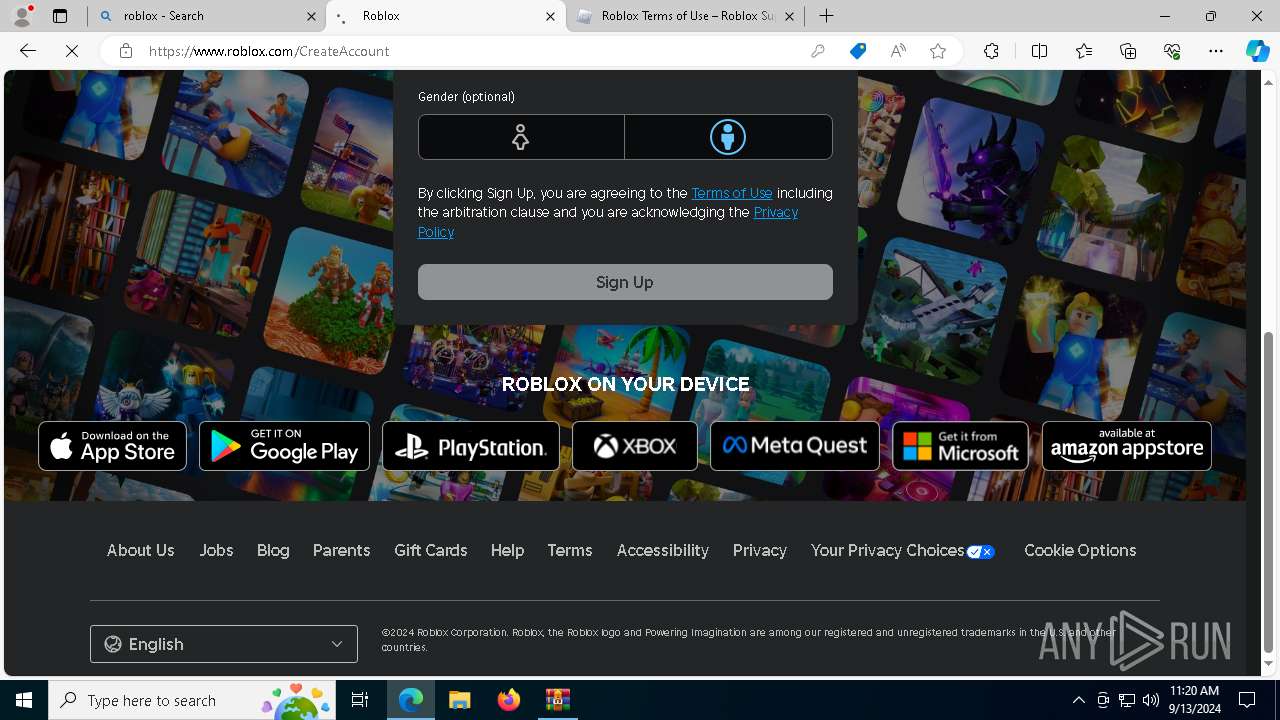Click the Read aloud icon

898,51
